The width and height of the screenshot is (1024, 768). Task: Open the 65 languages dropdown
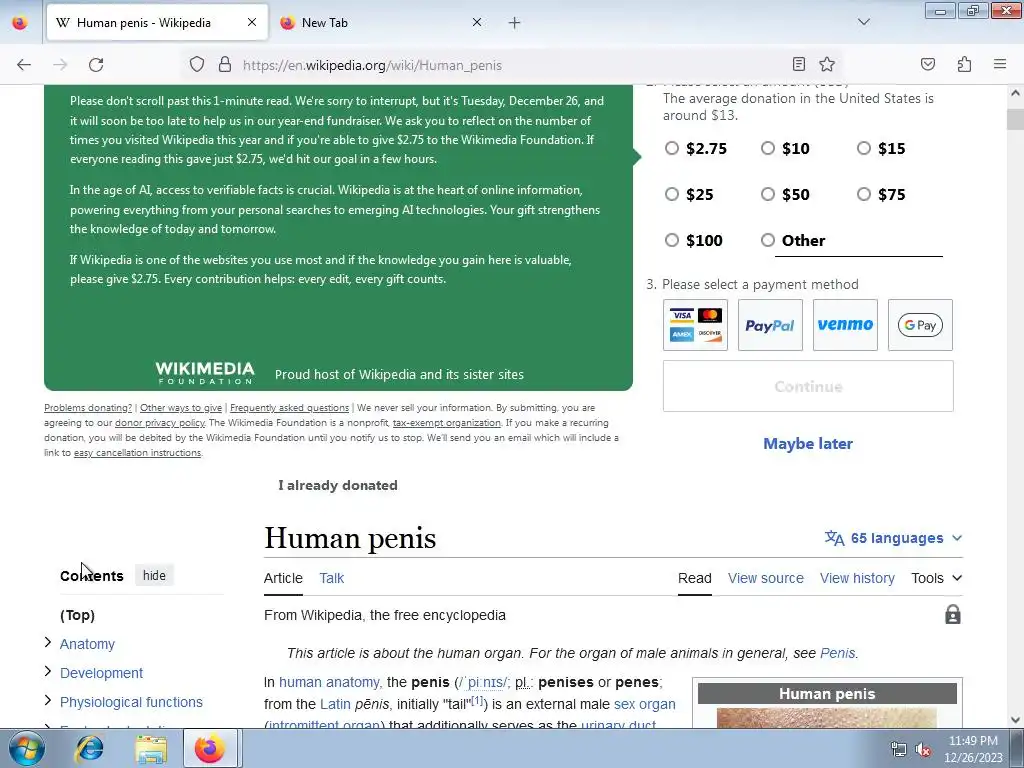(893, 538)
